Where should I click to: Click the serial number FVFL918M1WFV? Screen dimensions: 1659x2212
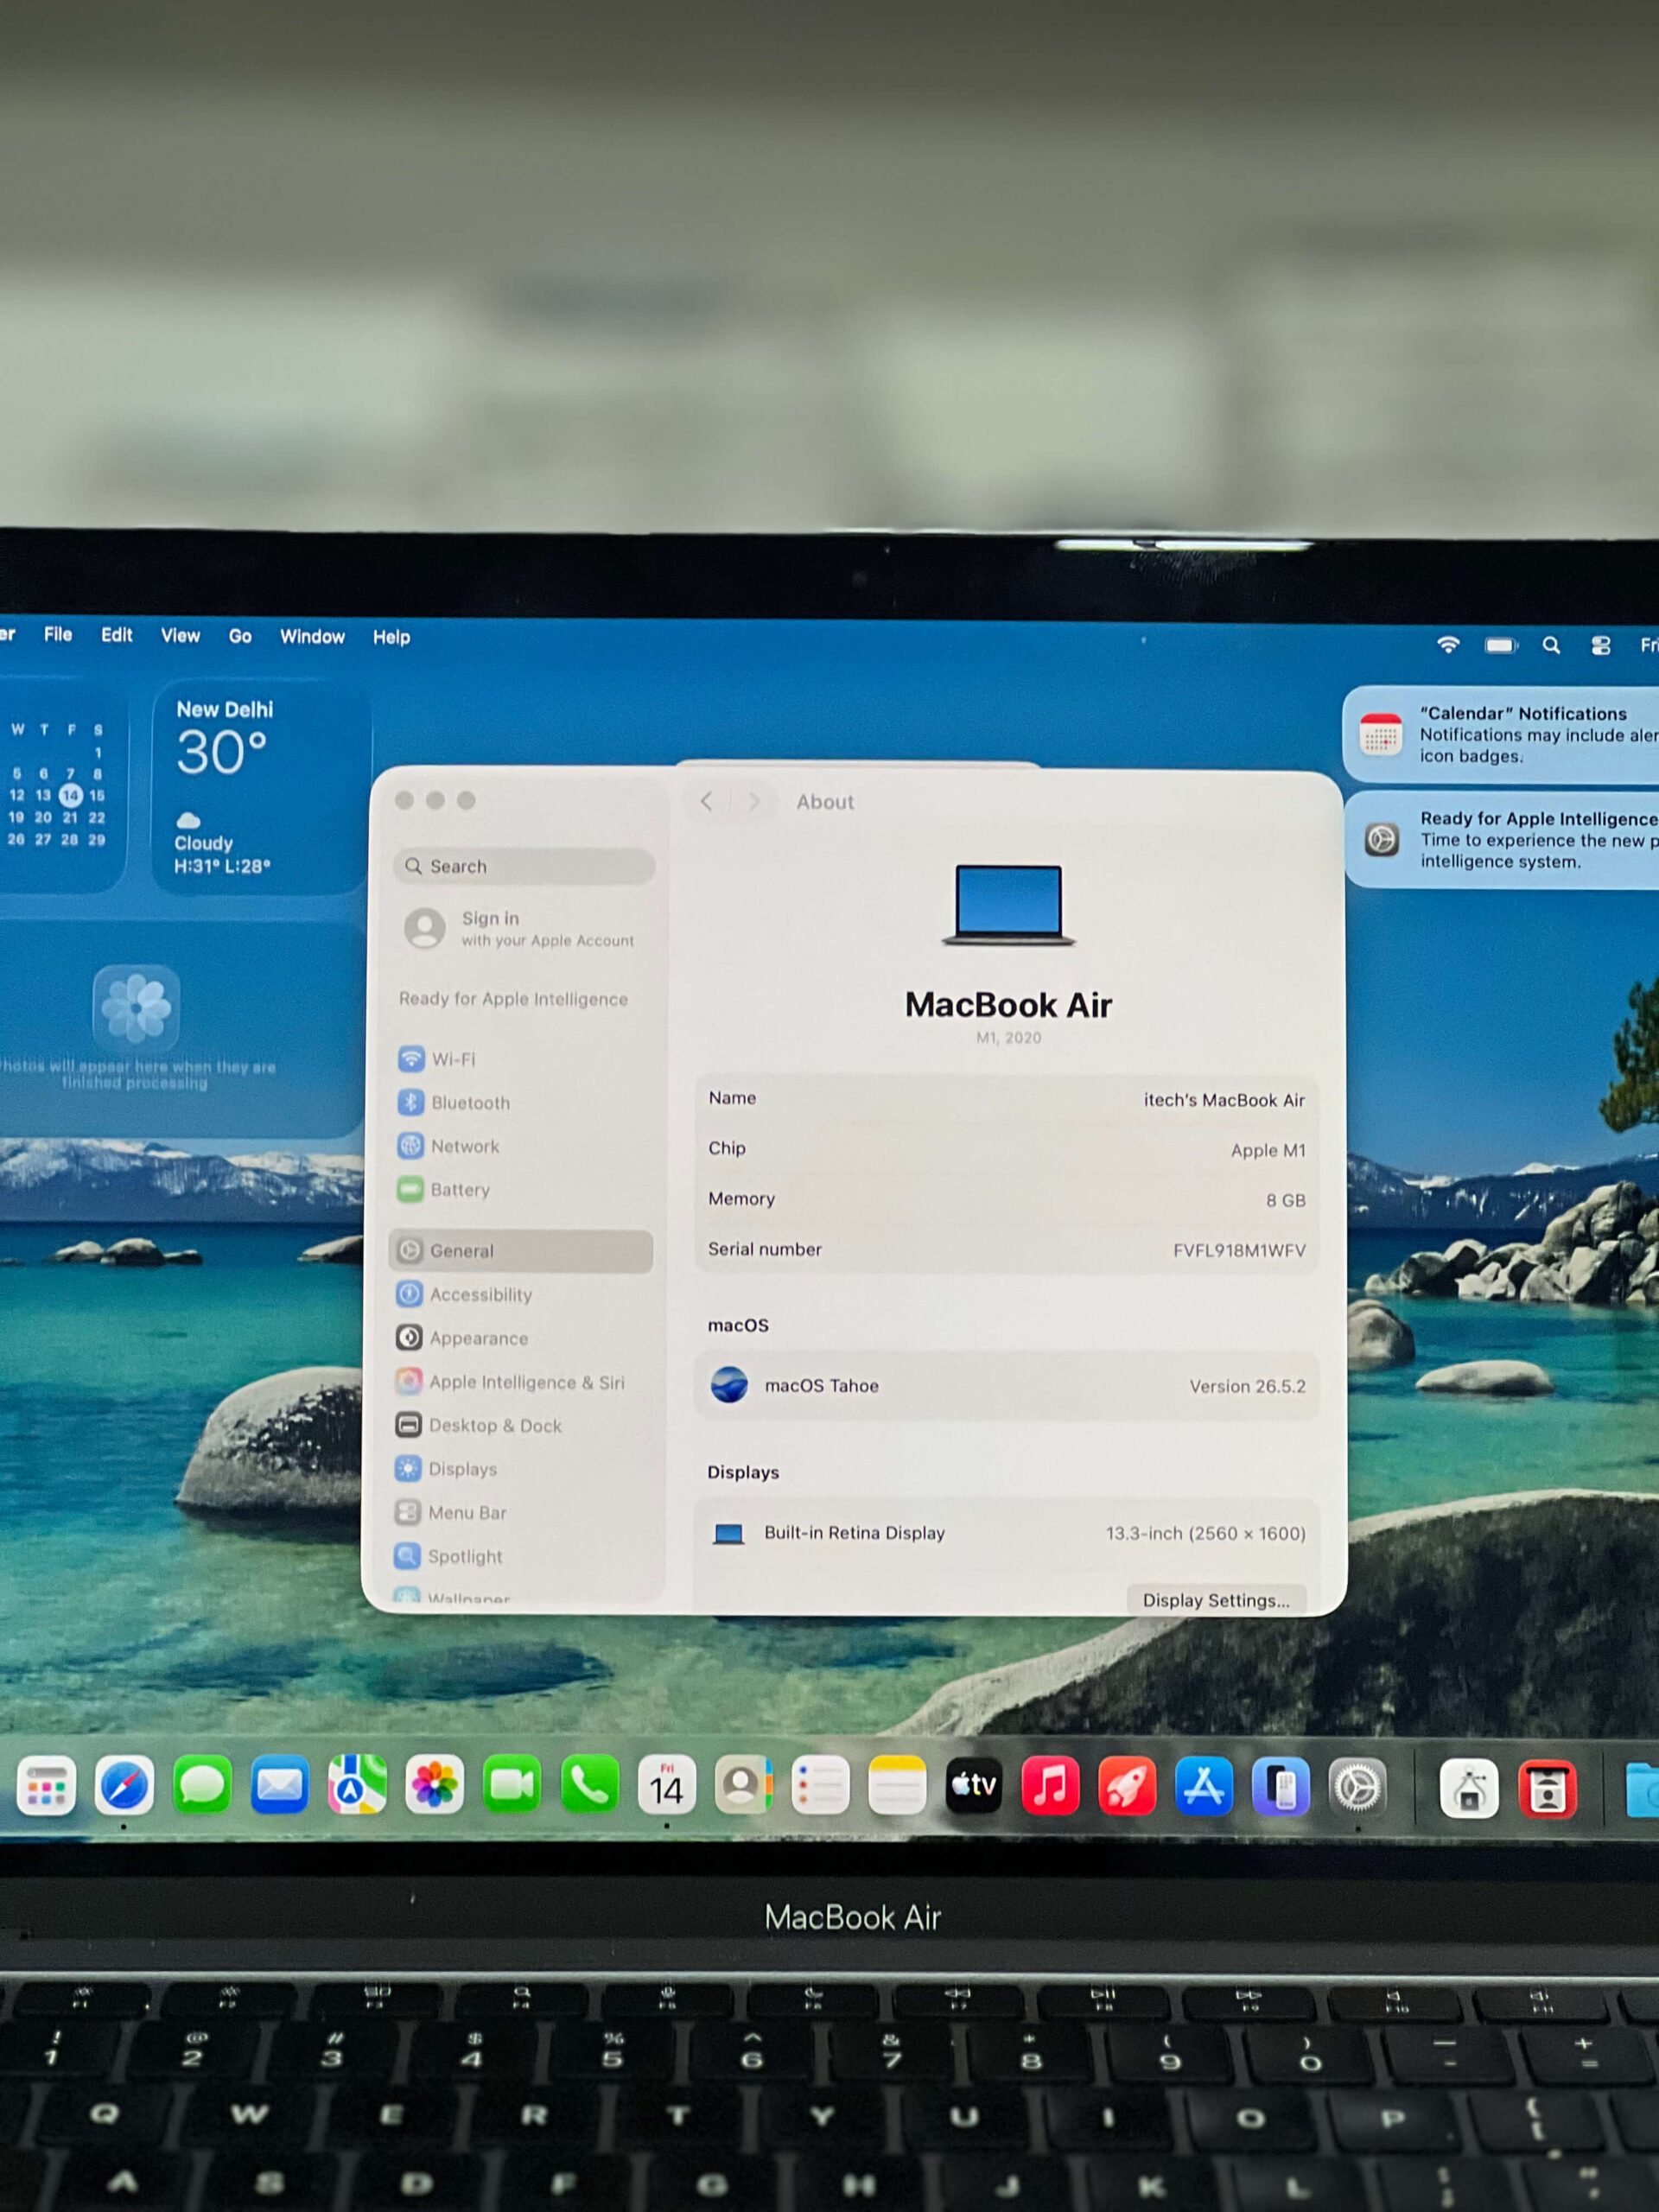pos(1239,1250)
